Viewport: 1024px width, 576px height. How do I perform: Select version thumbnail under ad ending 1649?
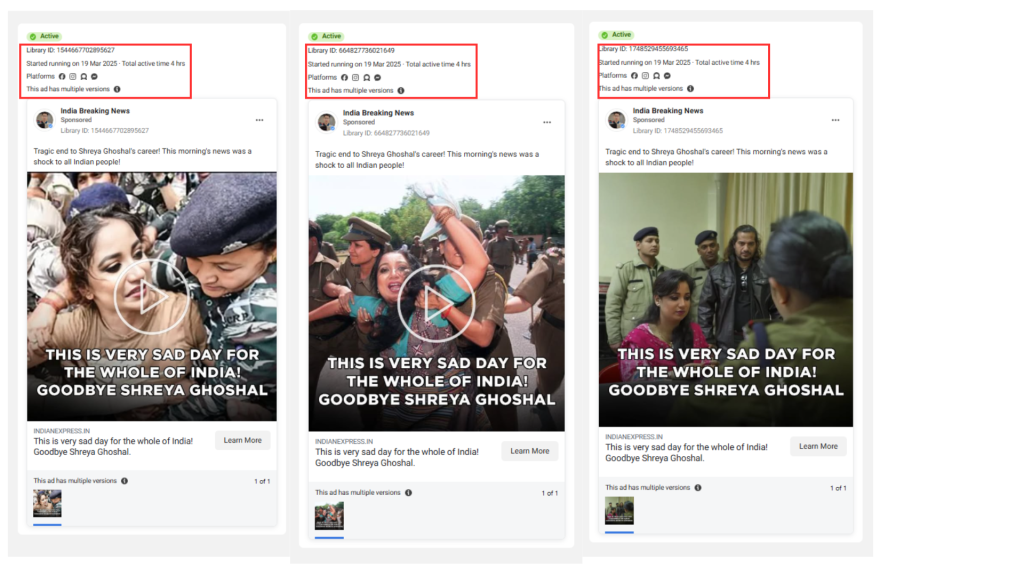[x=329, y=516]
